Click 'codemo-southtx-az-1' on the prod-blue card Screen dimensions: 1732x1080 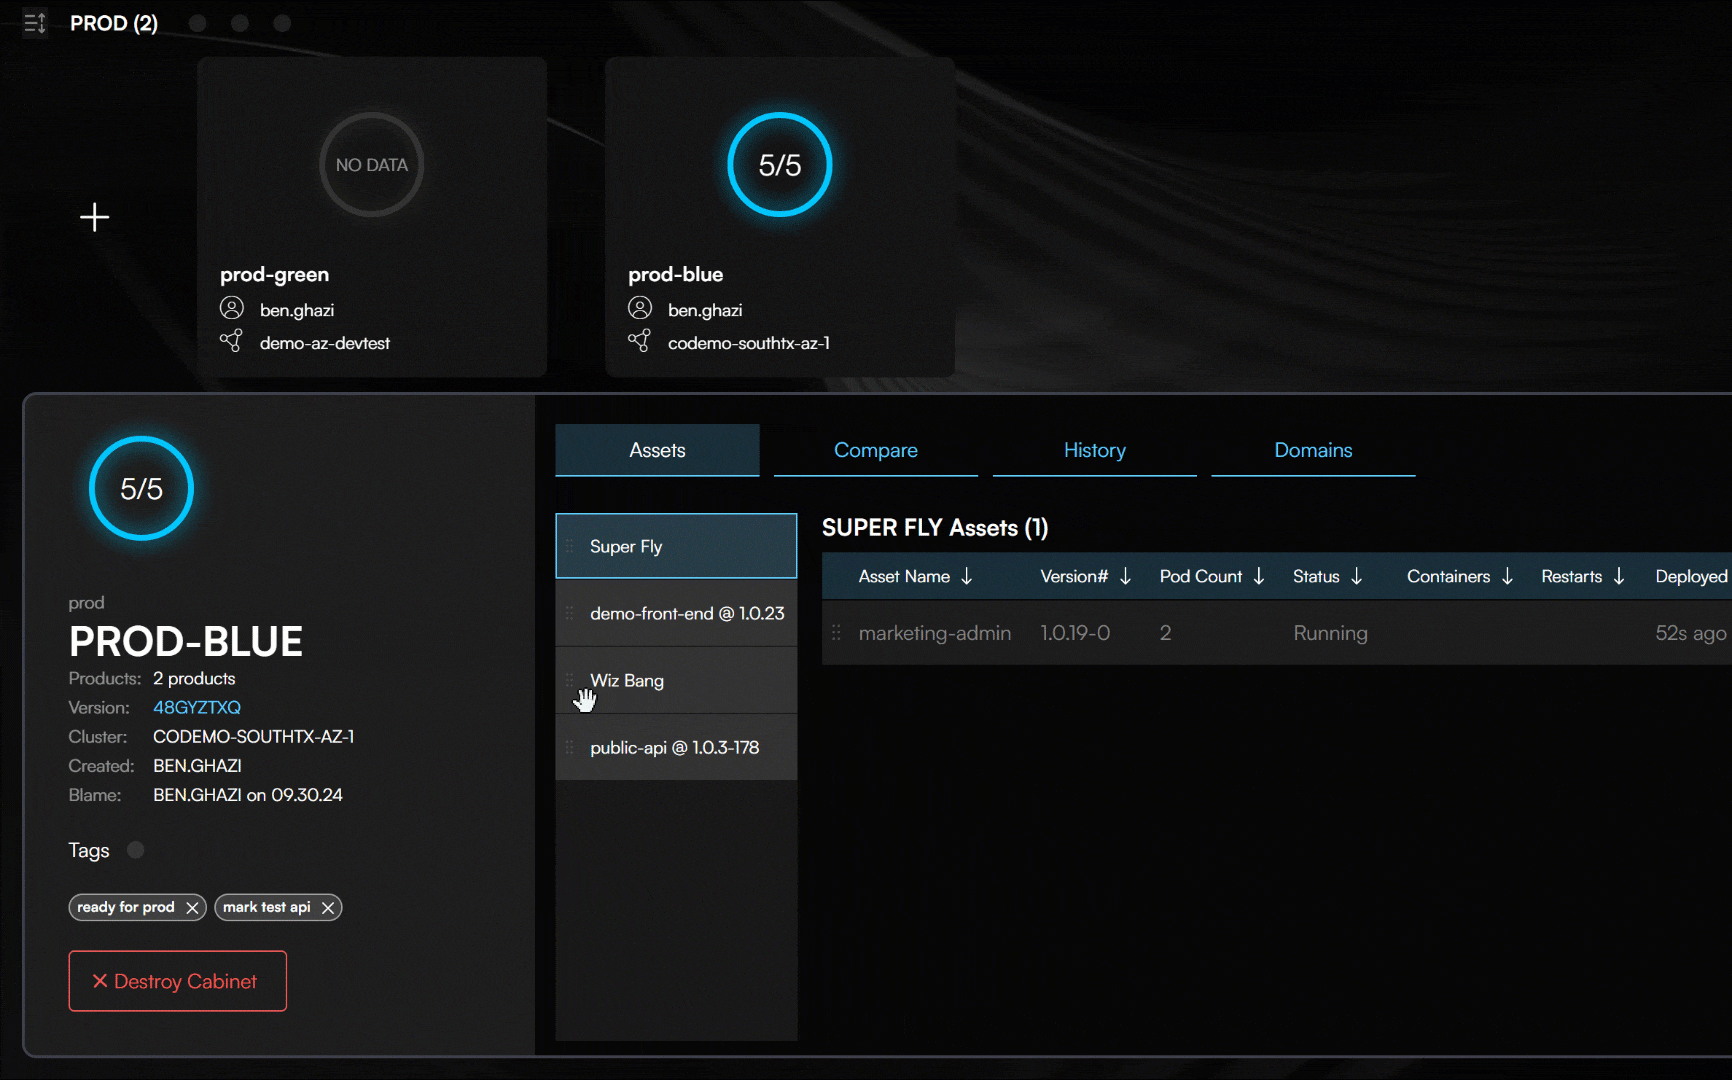click(749, 343)
